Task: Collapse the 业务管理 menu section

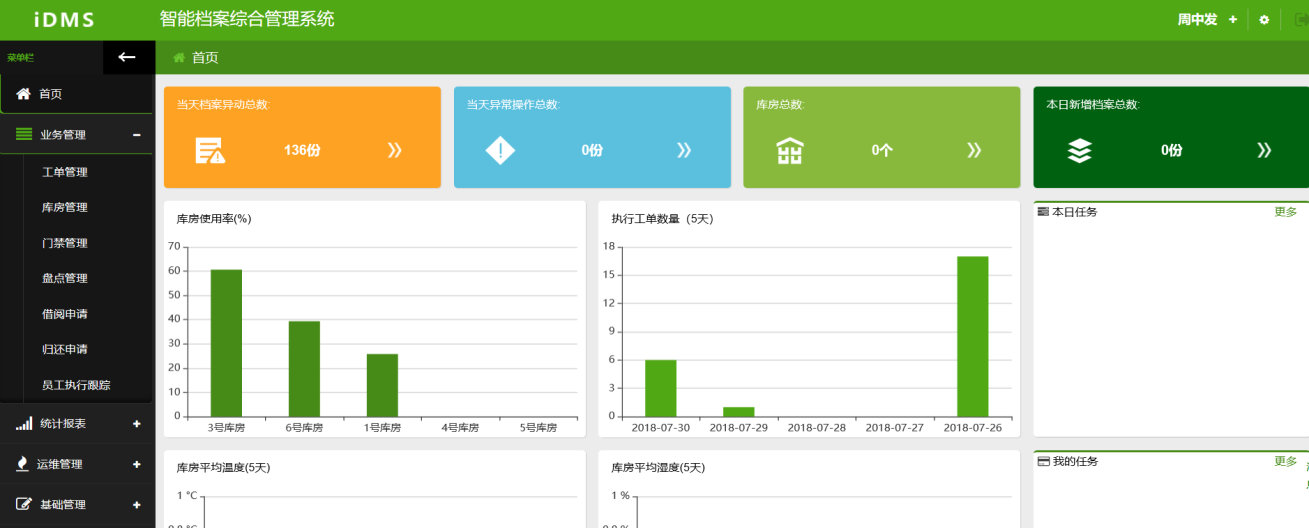Action: point(137,135)
